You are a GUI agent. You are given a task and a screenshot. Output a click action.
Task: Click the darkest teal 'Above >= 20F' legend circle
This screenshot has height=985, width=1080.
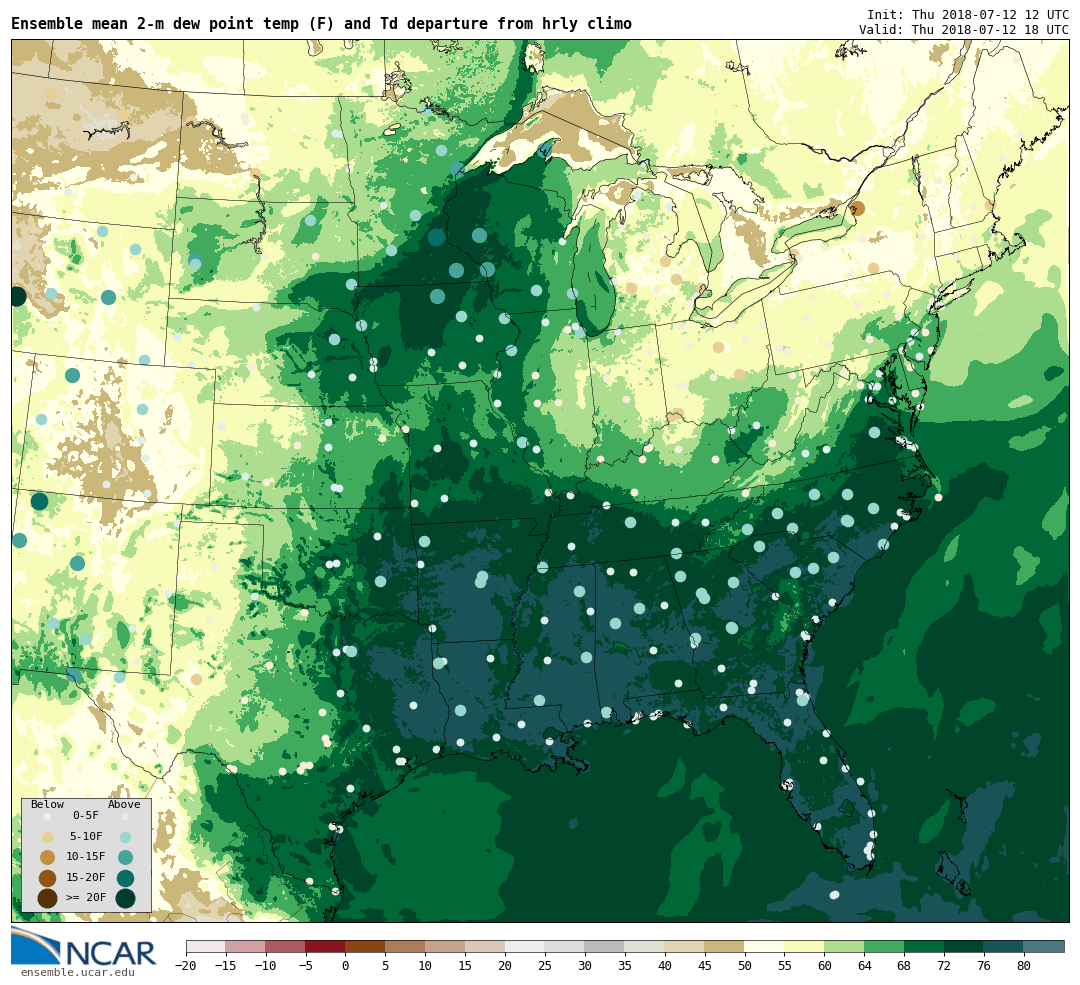(125, 898)
